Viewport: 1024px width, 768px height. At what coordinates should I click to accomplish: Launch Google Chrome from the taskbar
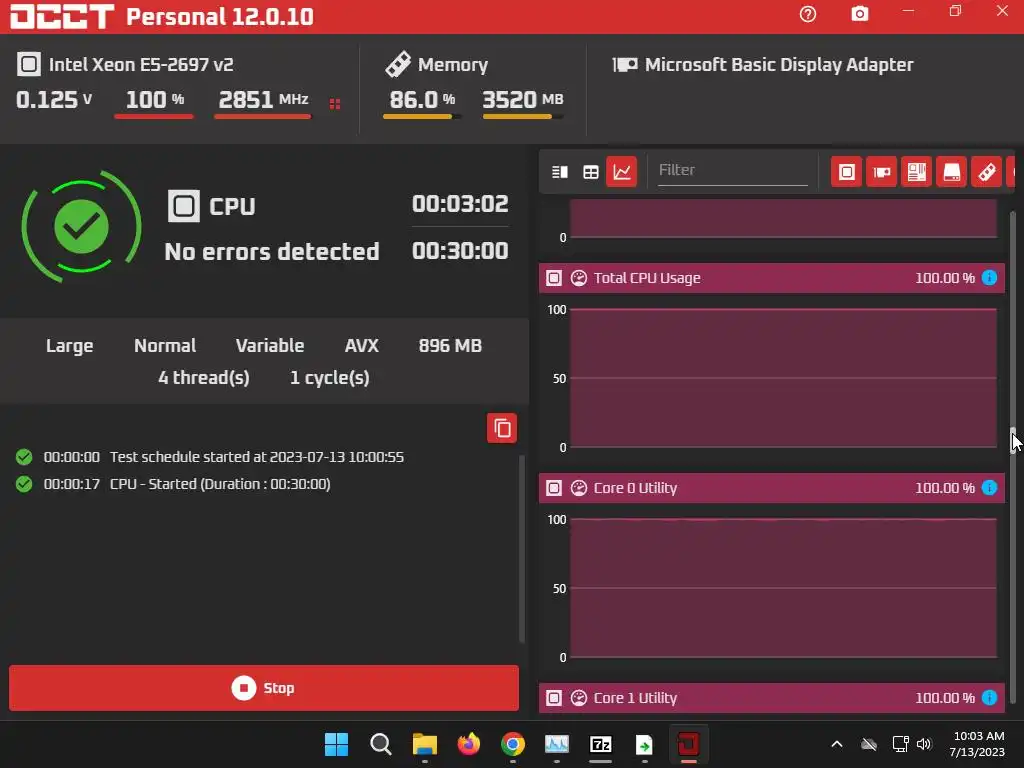click(513, 744)
